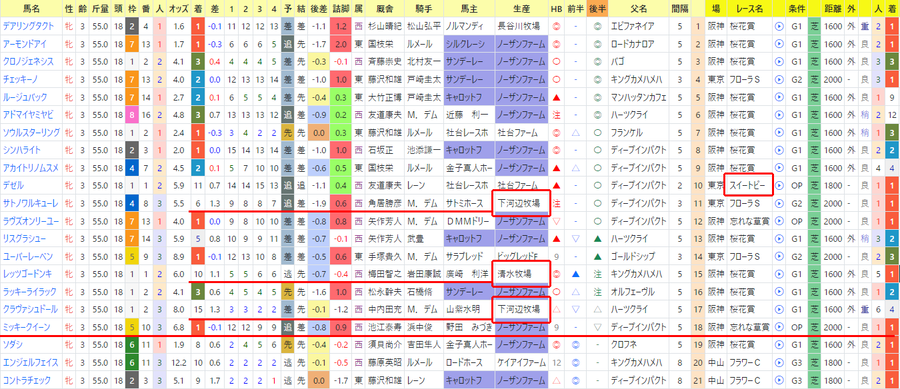Viewport: 900px width, 389px height.
Task: Click the play icon in row 4 フローラS
Action: coord(779,80)
